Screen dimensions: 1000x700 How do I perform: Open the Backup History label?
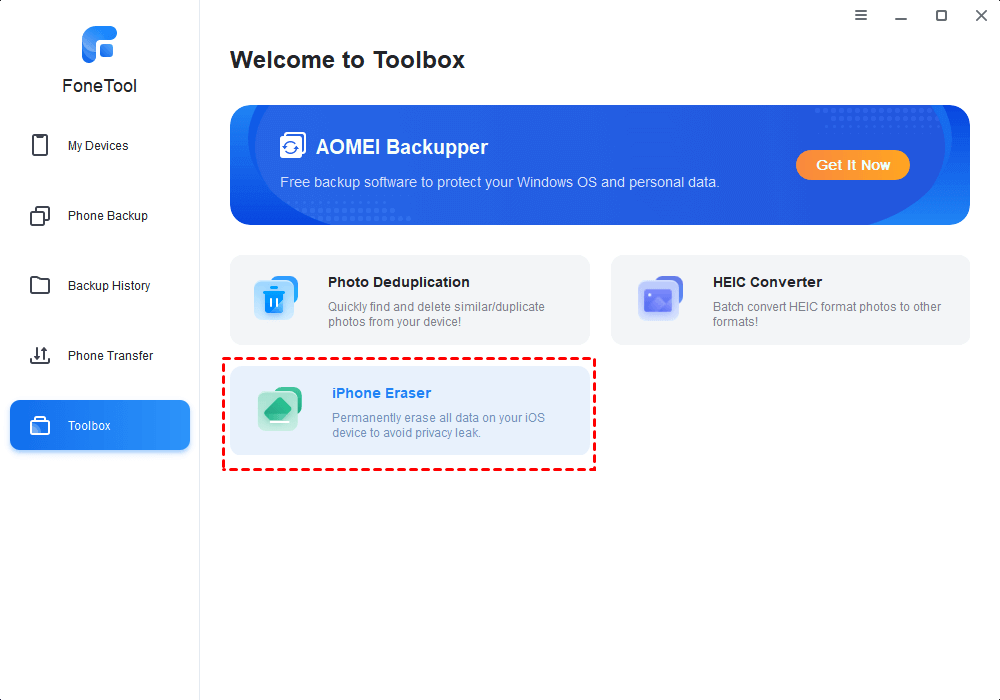[x=109, y=286]
